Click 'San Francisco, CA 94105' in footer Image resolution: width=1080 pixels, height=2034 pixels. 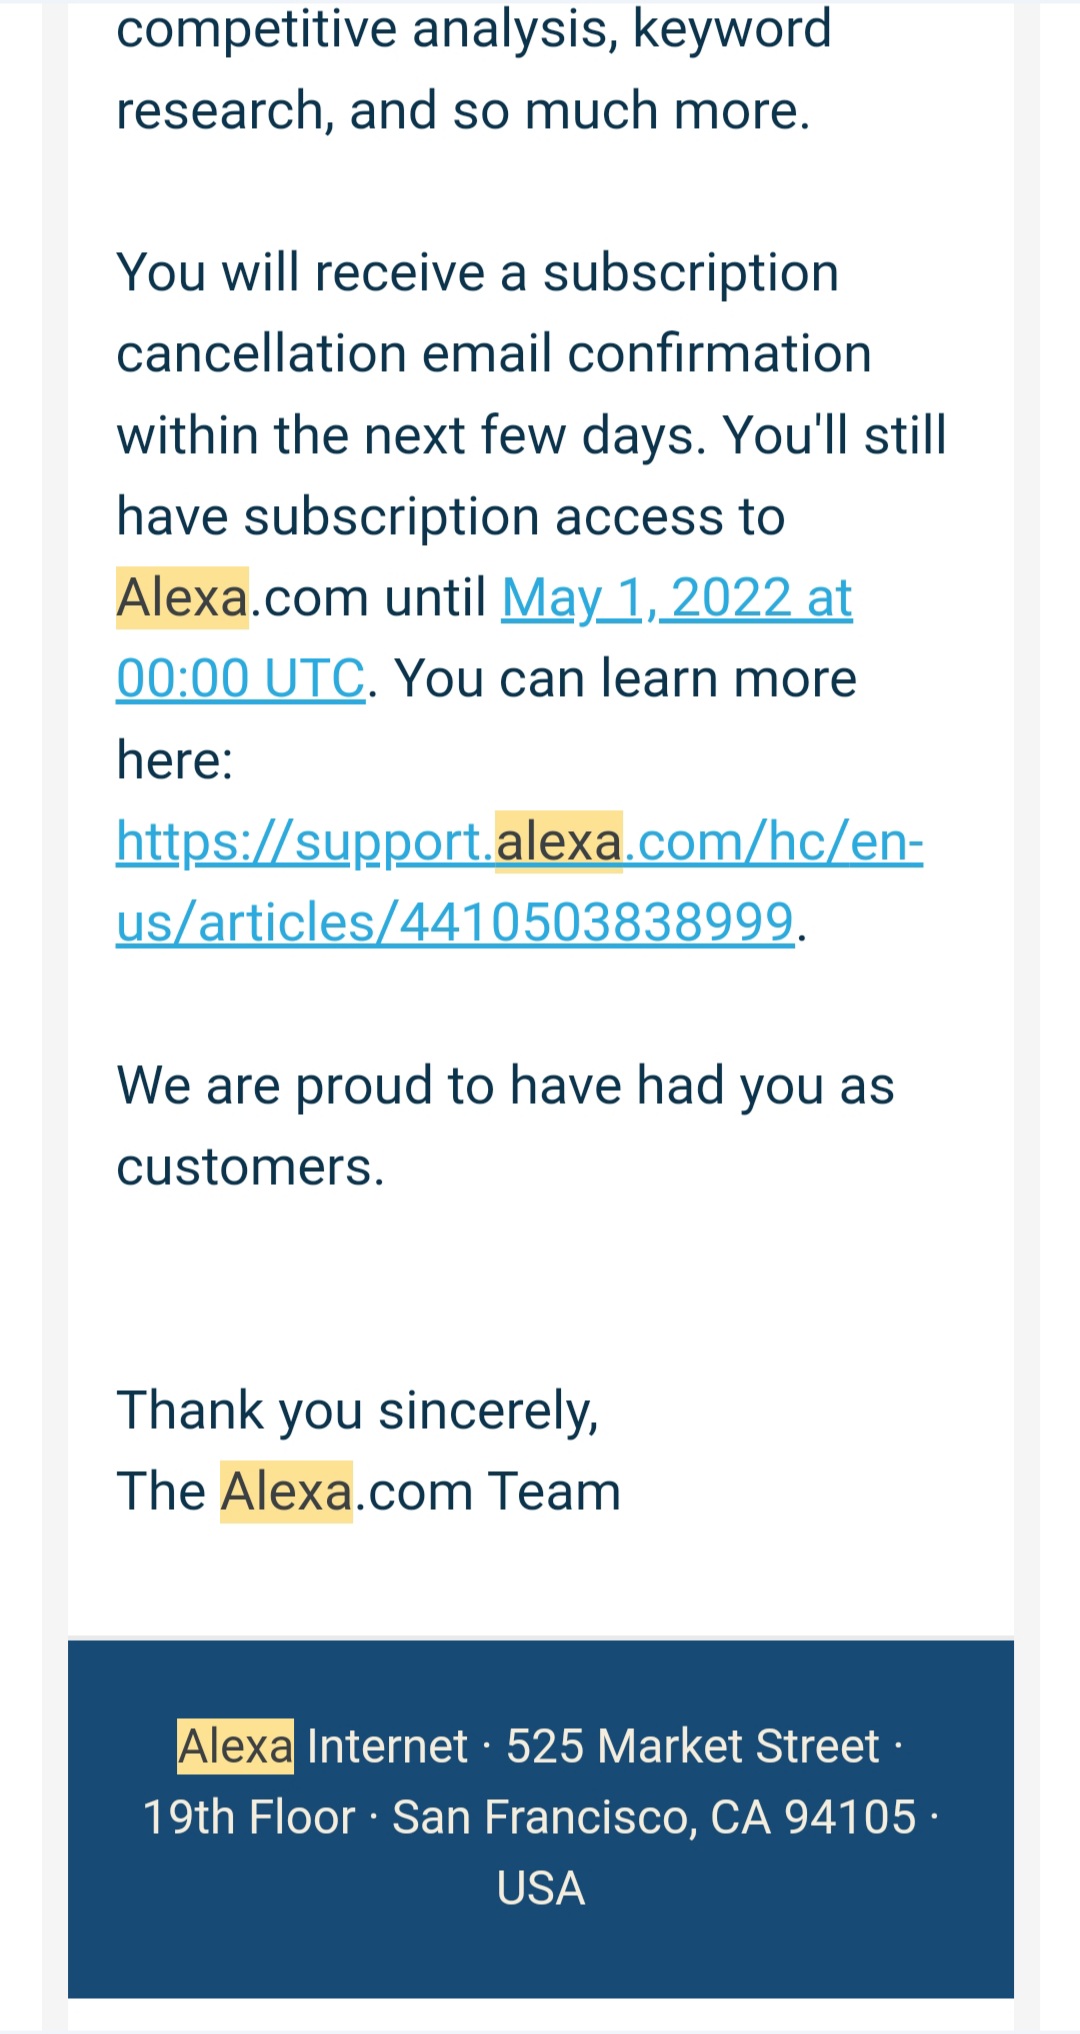(654, 1818)
